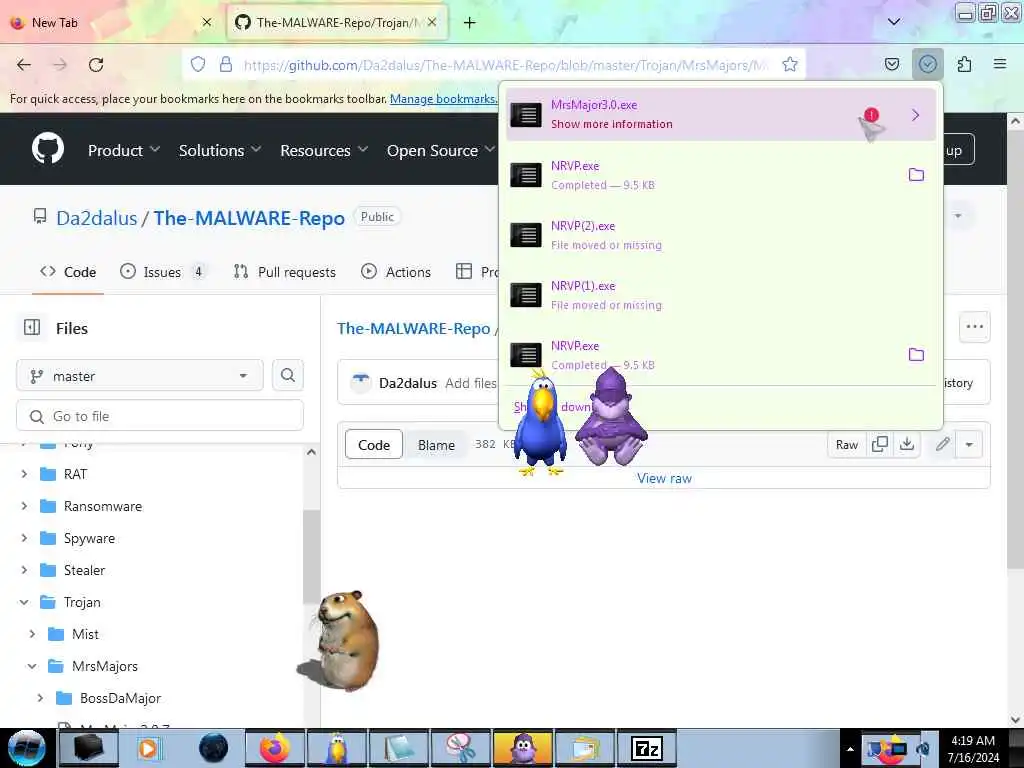
Task: Edit file with the pencil icon
Action: pos(942,445)
